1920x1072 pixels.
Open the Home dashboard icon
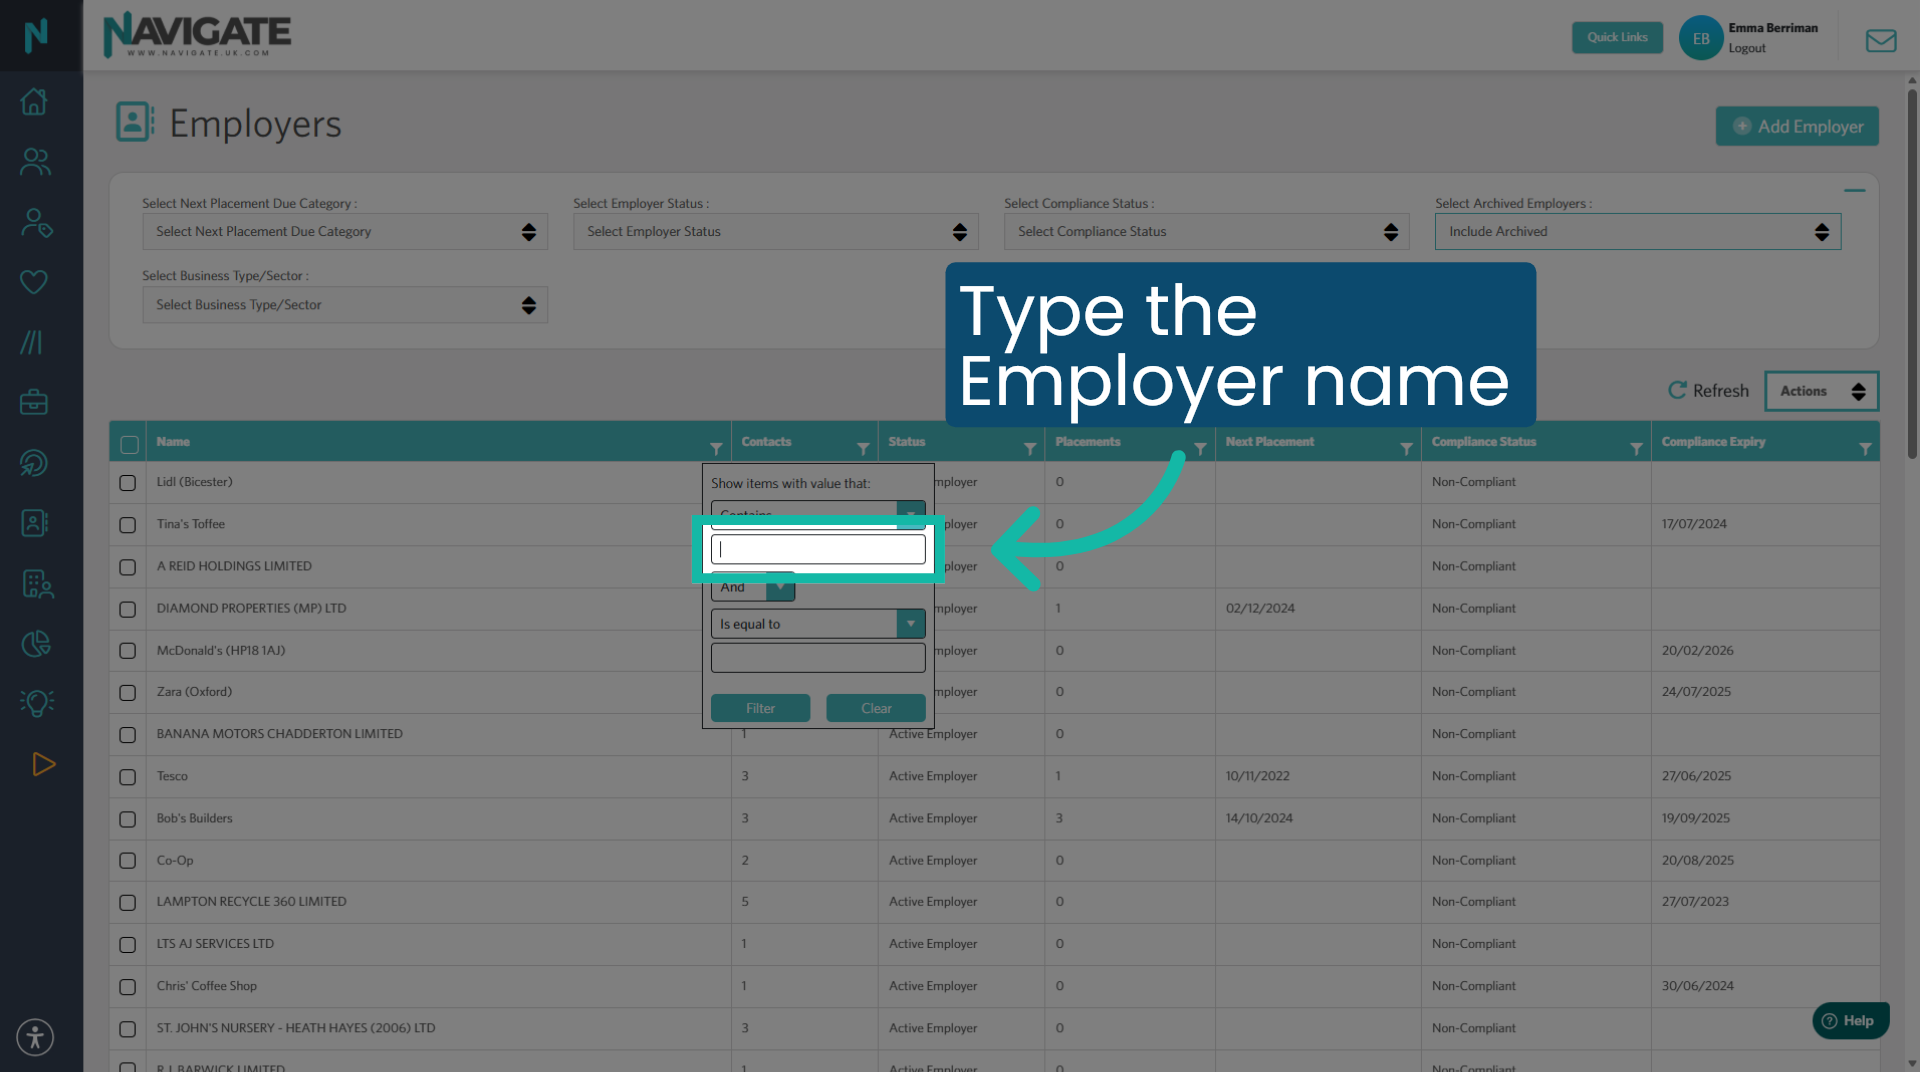[34, 101]
